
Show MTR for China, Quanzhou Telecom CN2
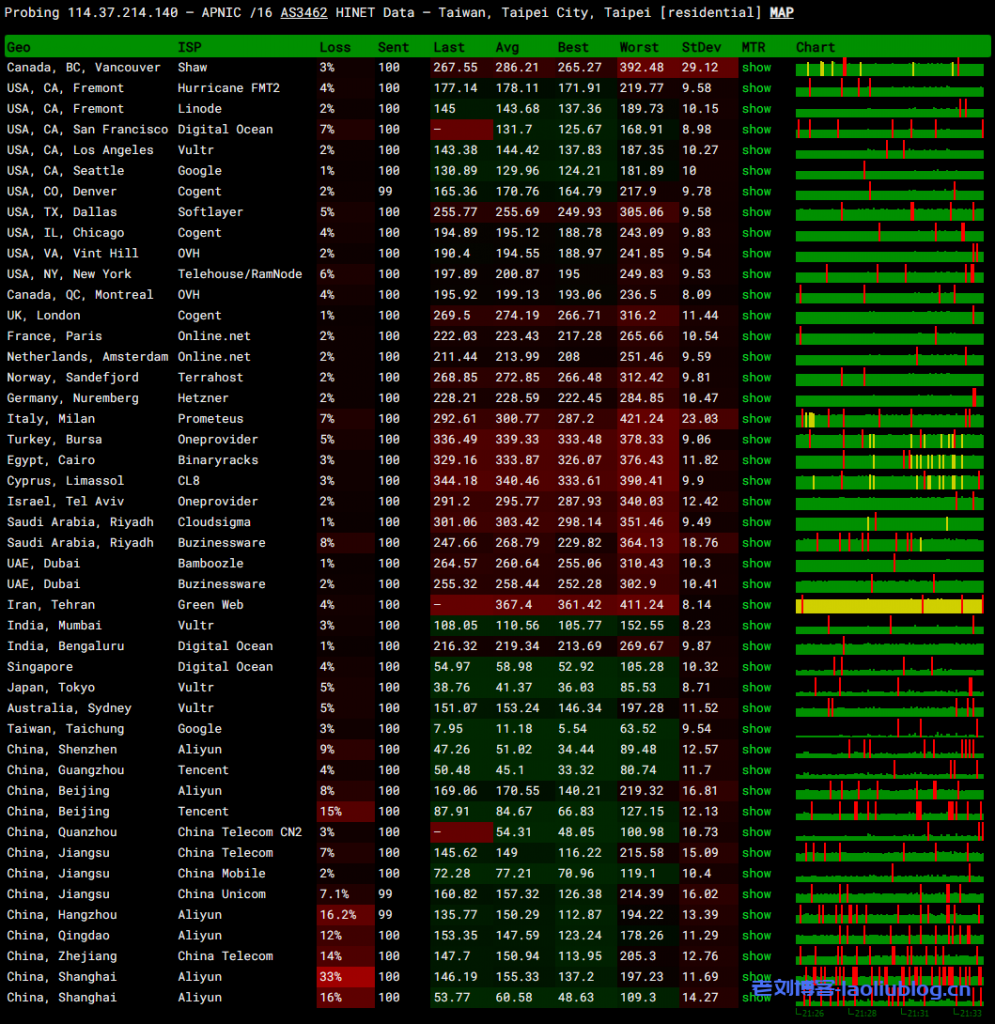tap(756, 832)
